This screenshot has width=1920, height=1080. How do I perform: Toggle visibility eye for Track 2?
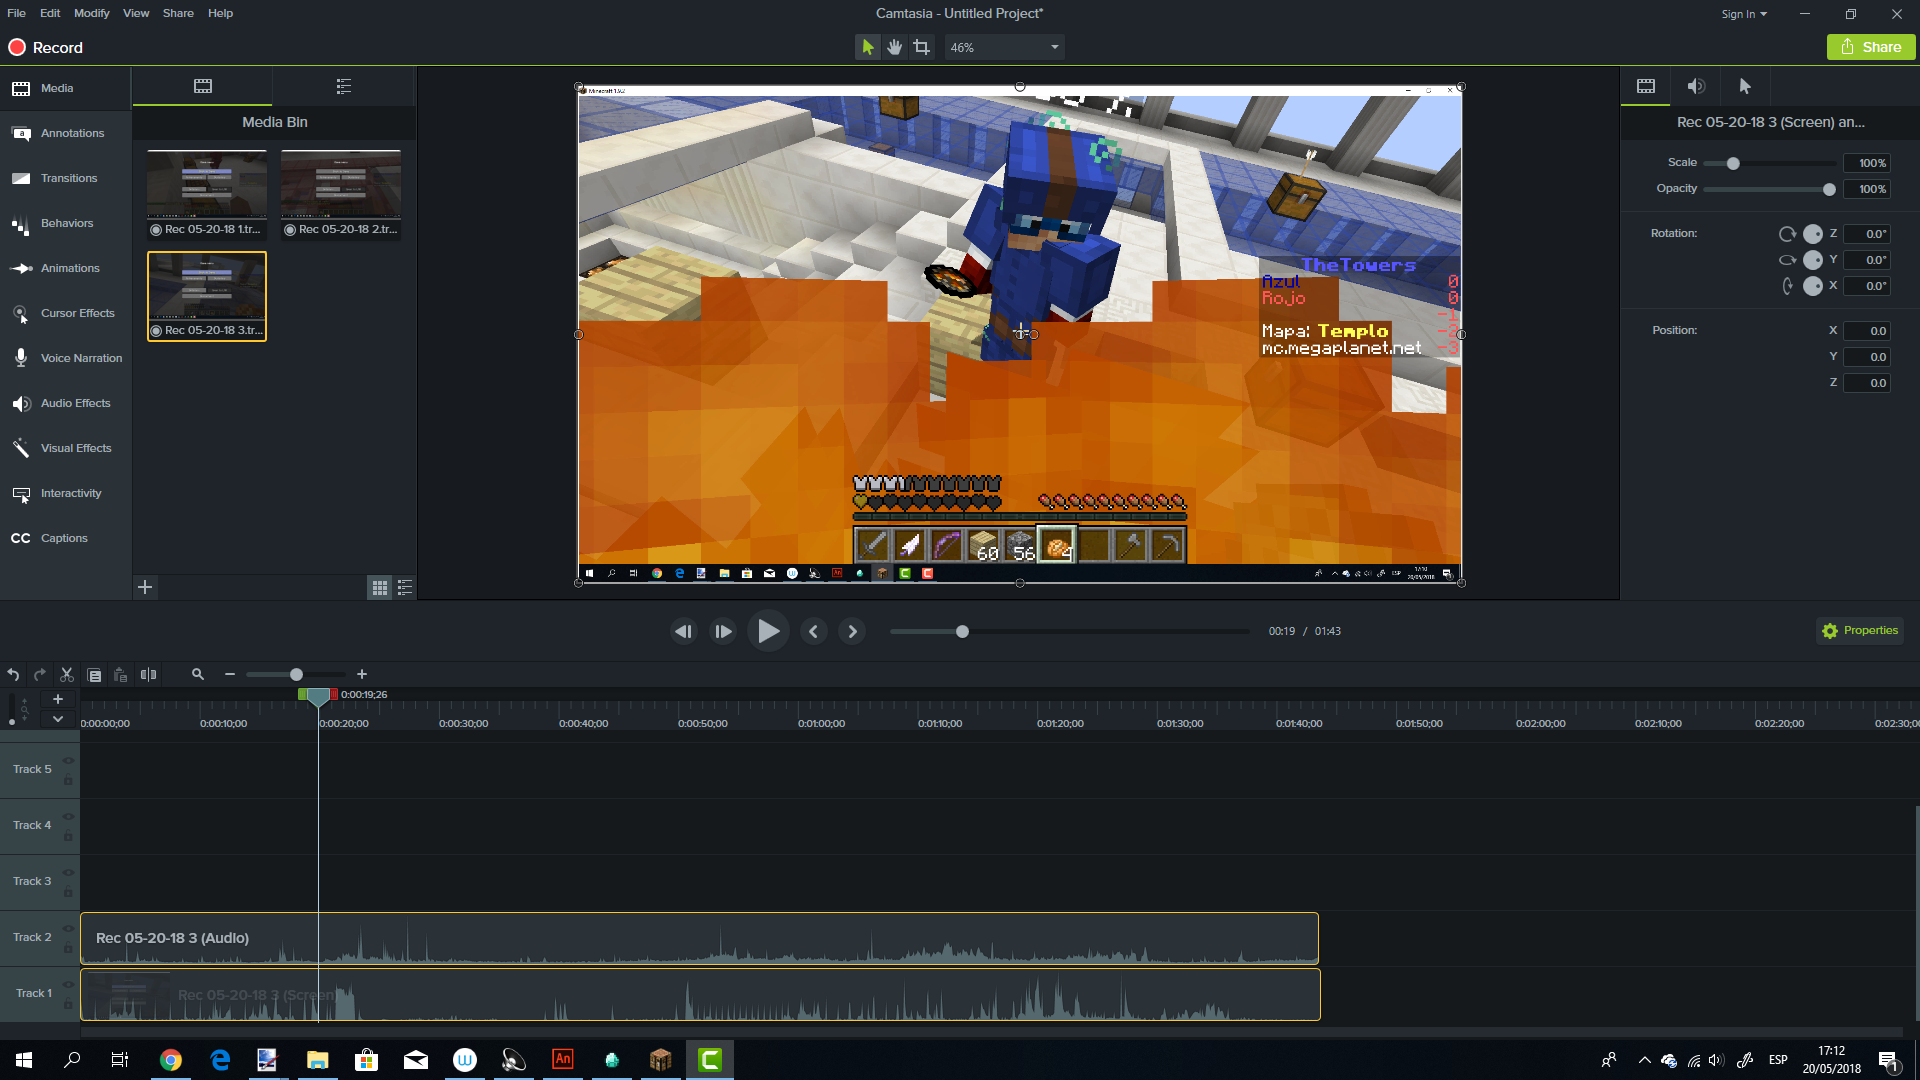coord(68,929)
